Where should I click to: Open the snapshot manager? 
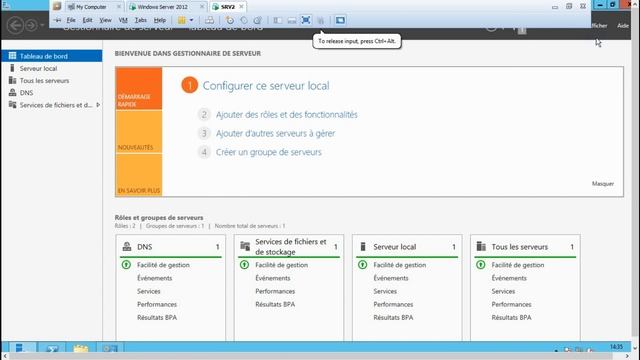[258, 20]
